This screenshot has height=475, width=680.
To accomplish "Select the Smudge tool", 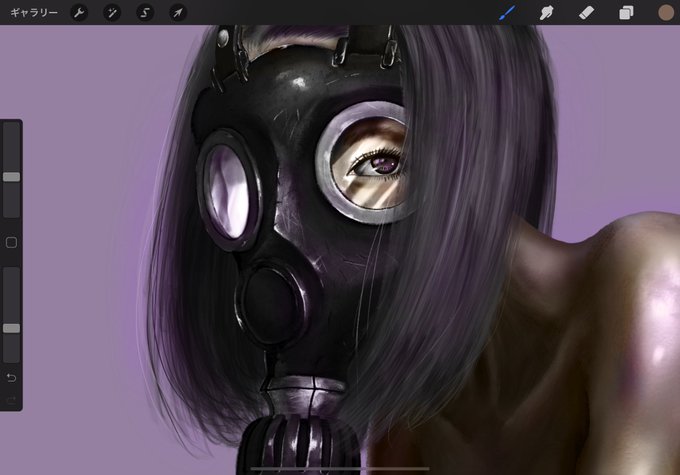I will 546,13.
